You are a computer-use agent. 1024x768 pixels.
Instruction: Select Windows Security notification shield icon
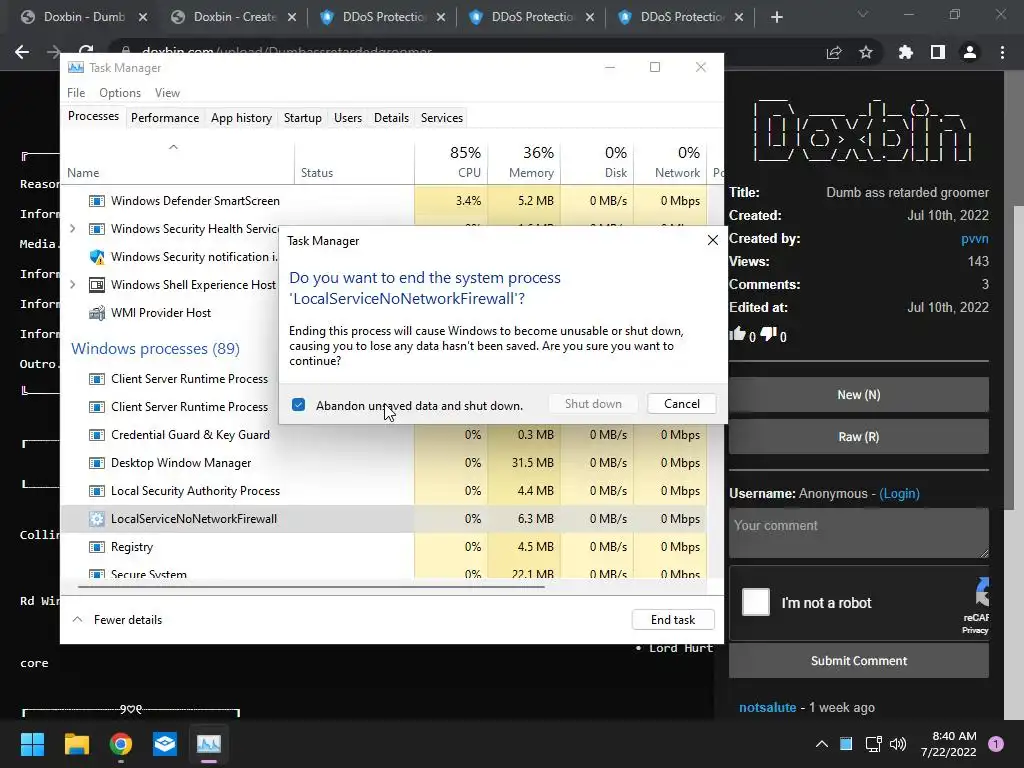click(97, 257)
